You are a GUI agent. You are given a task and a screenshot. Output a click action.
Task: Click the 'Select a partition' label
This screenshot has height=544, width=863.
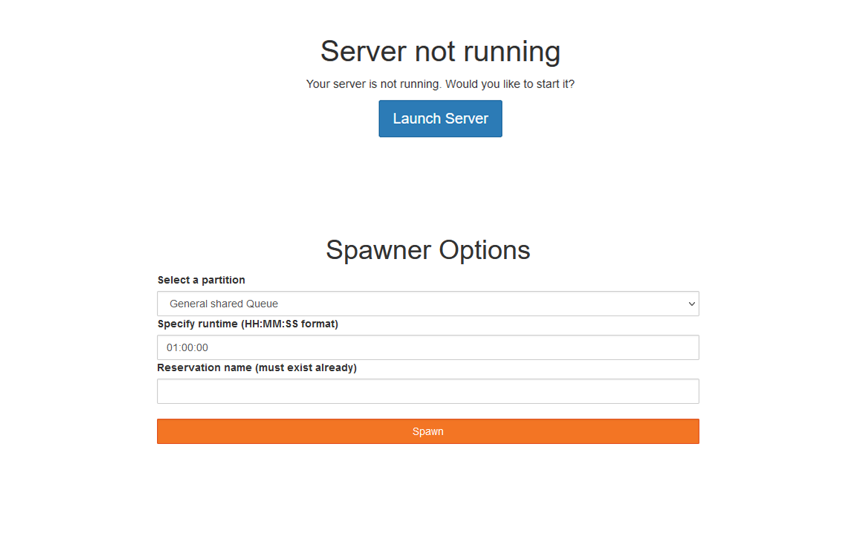201,280
